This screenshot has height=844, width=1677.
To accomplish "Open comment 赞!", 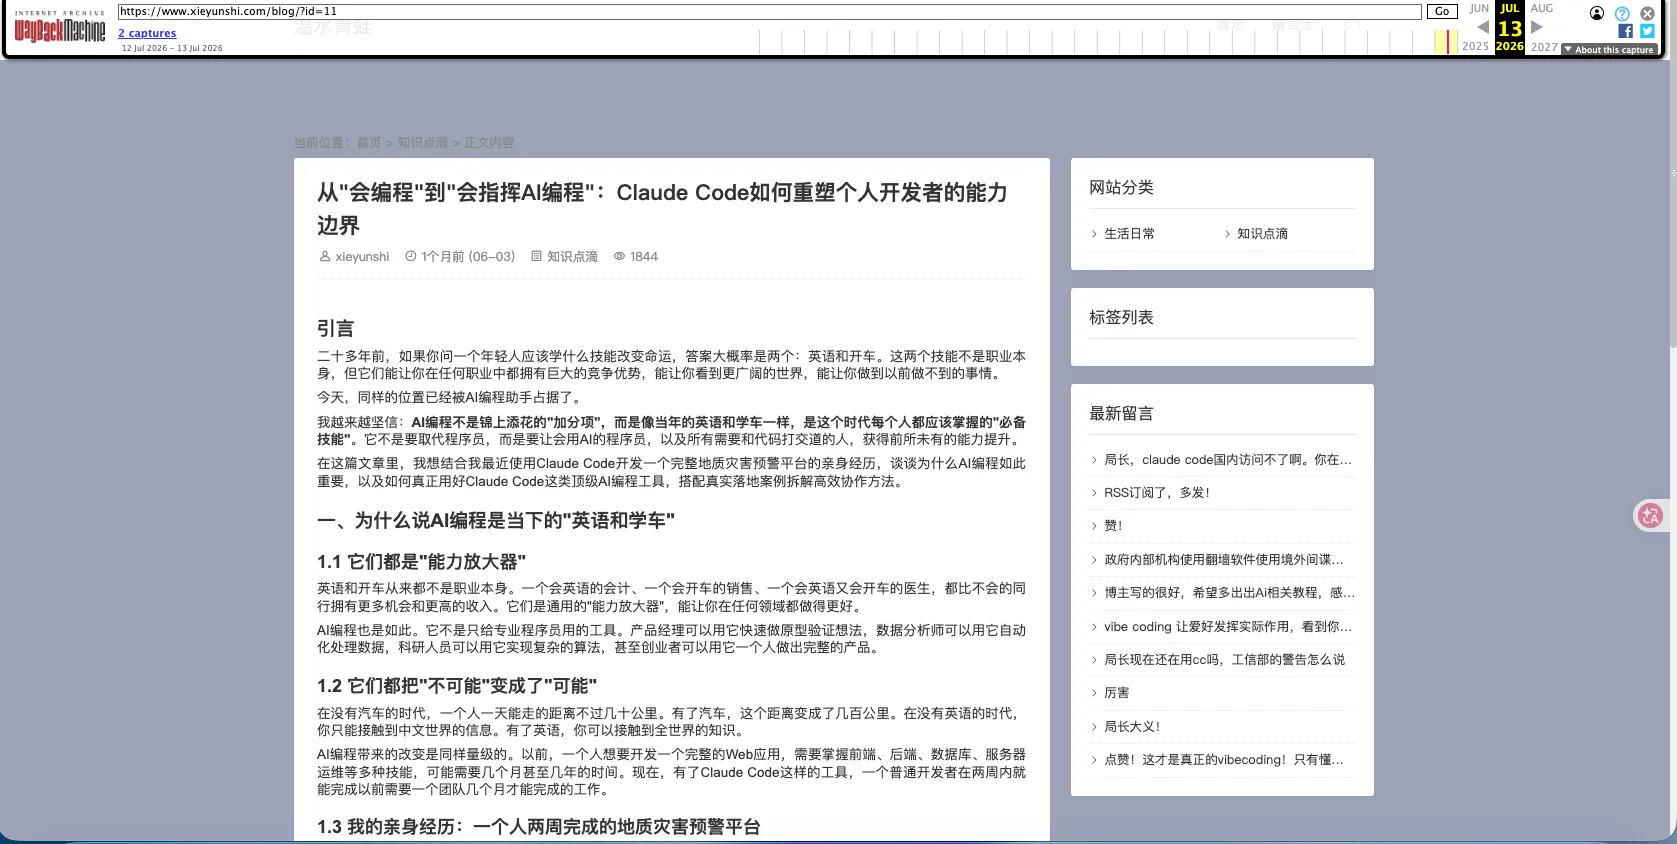I will (1113, 526).
